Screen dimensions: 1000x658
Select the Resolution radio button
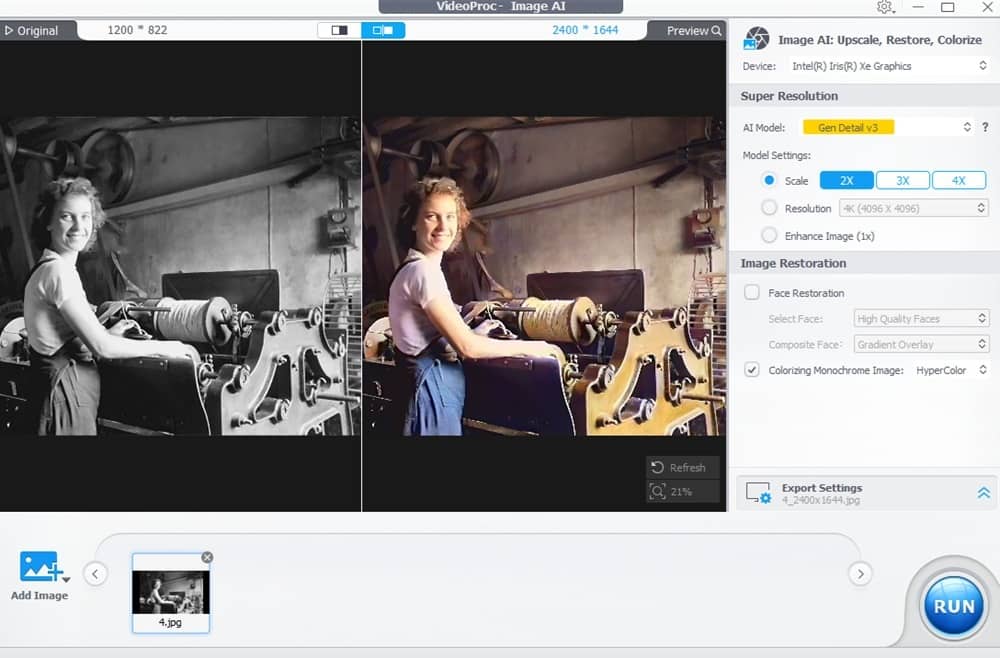tap(769, 208)
